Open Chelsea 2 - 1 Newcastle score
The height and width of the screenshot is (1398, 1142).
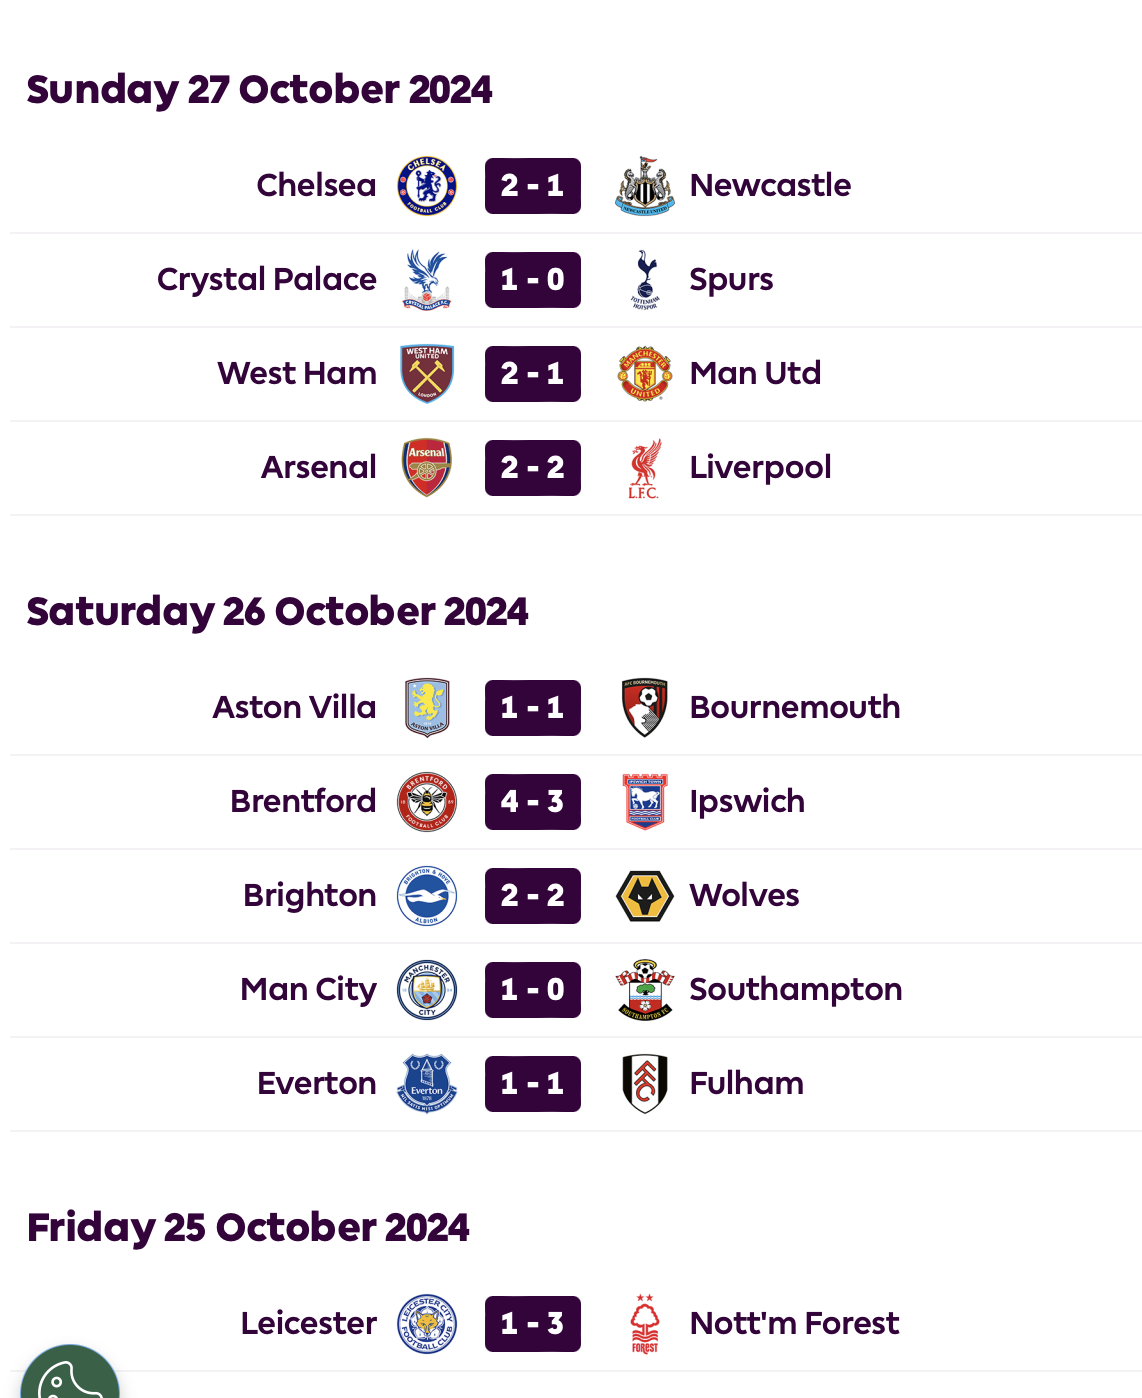533,186
